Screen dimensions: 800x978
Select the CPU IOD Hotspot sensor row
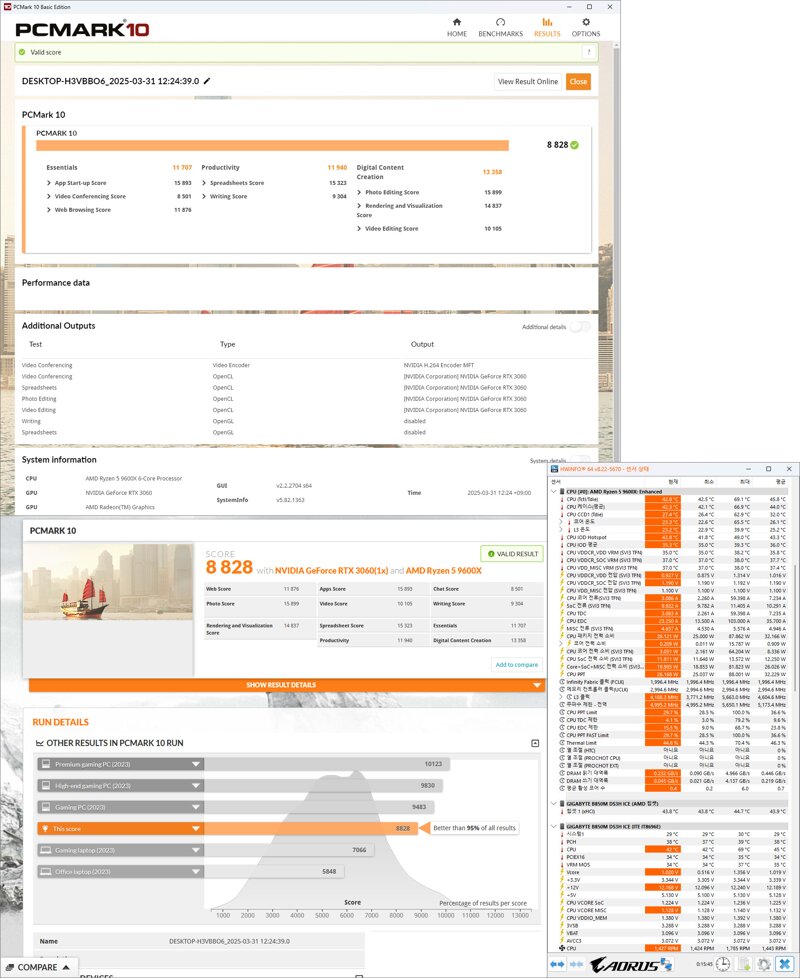673,537
